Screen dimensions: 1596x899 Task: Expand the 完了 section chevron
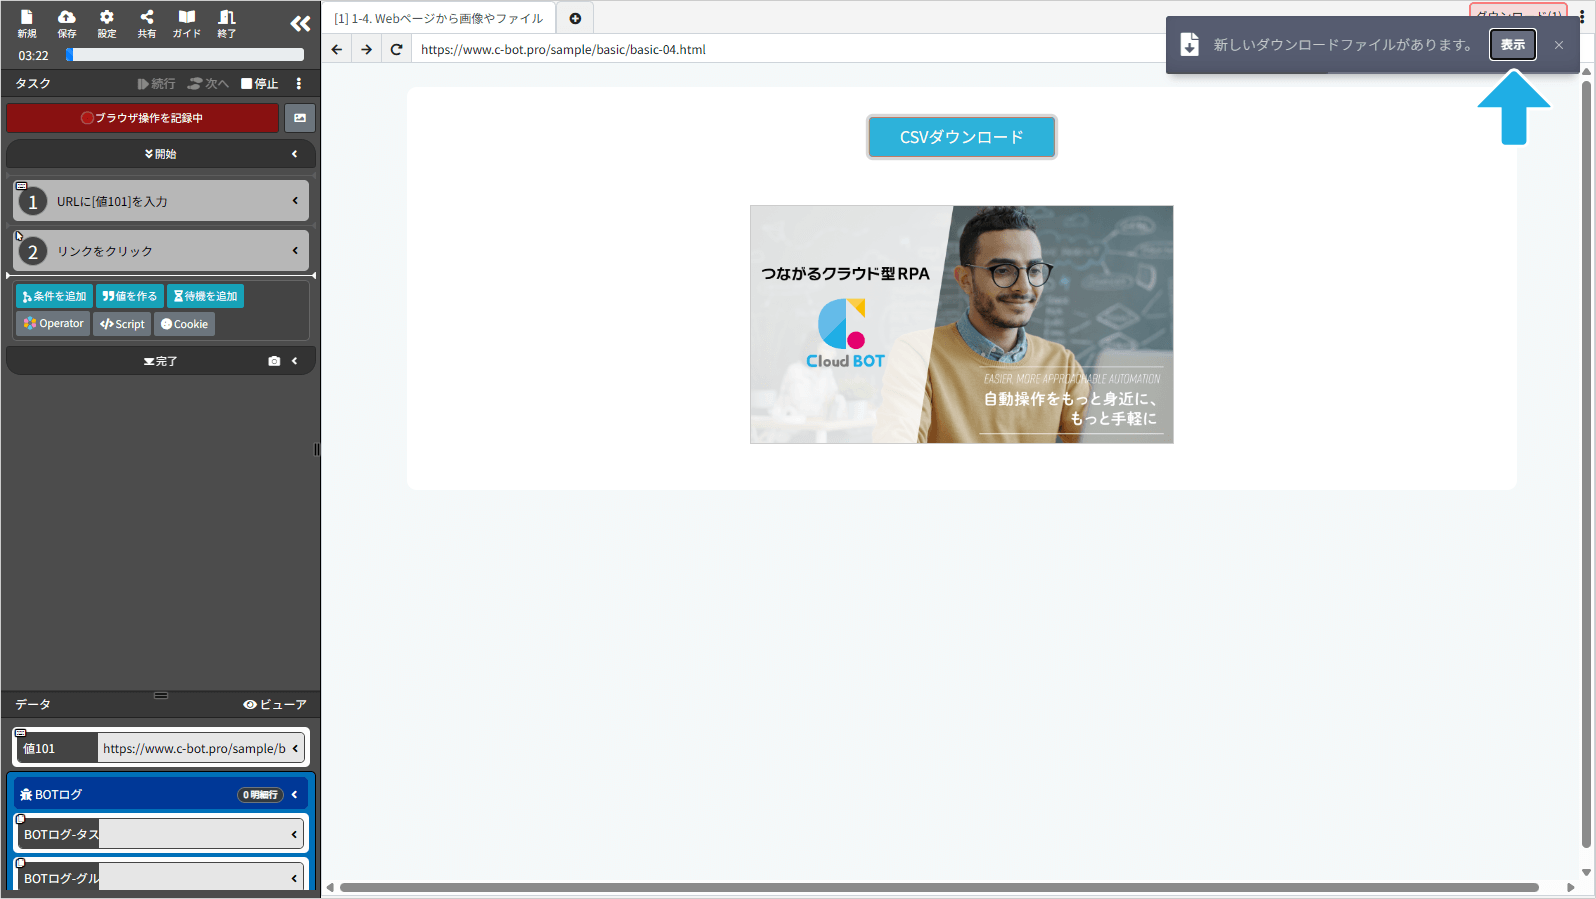294,361
